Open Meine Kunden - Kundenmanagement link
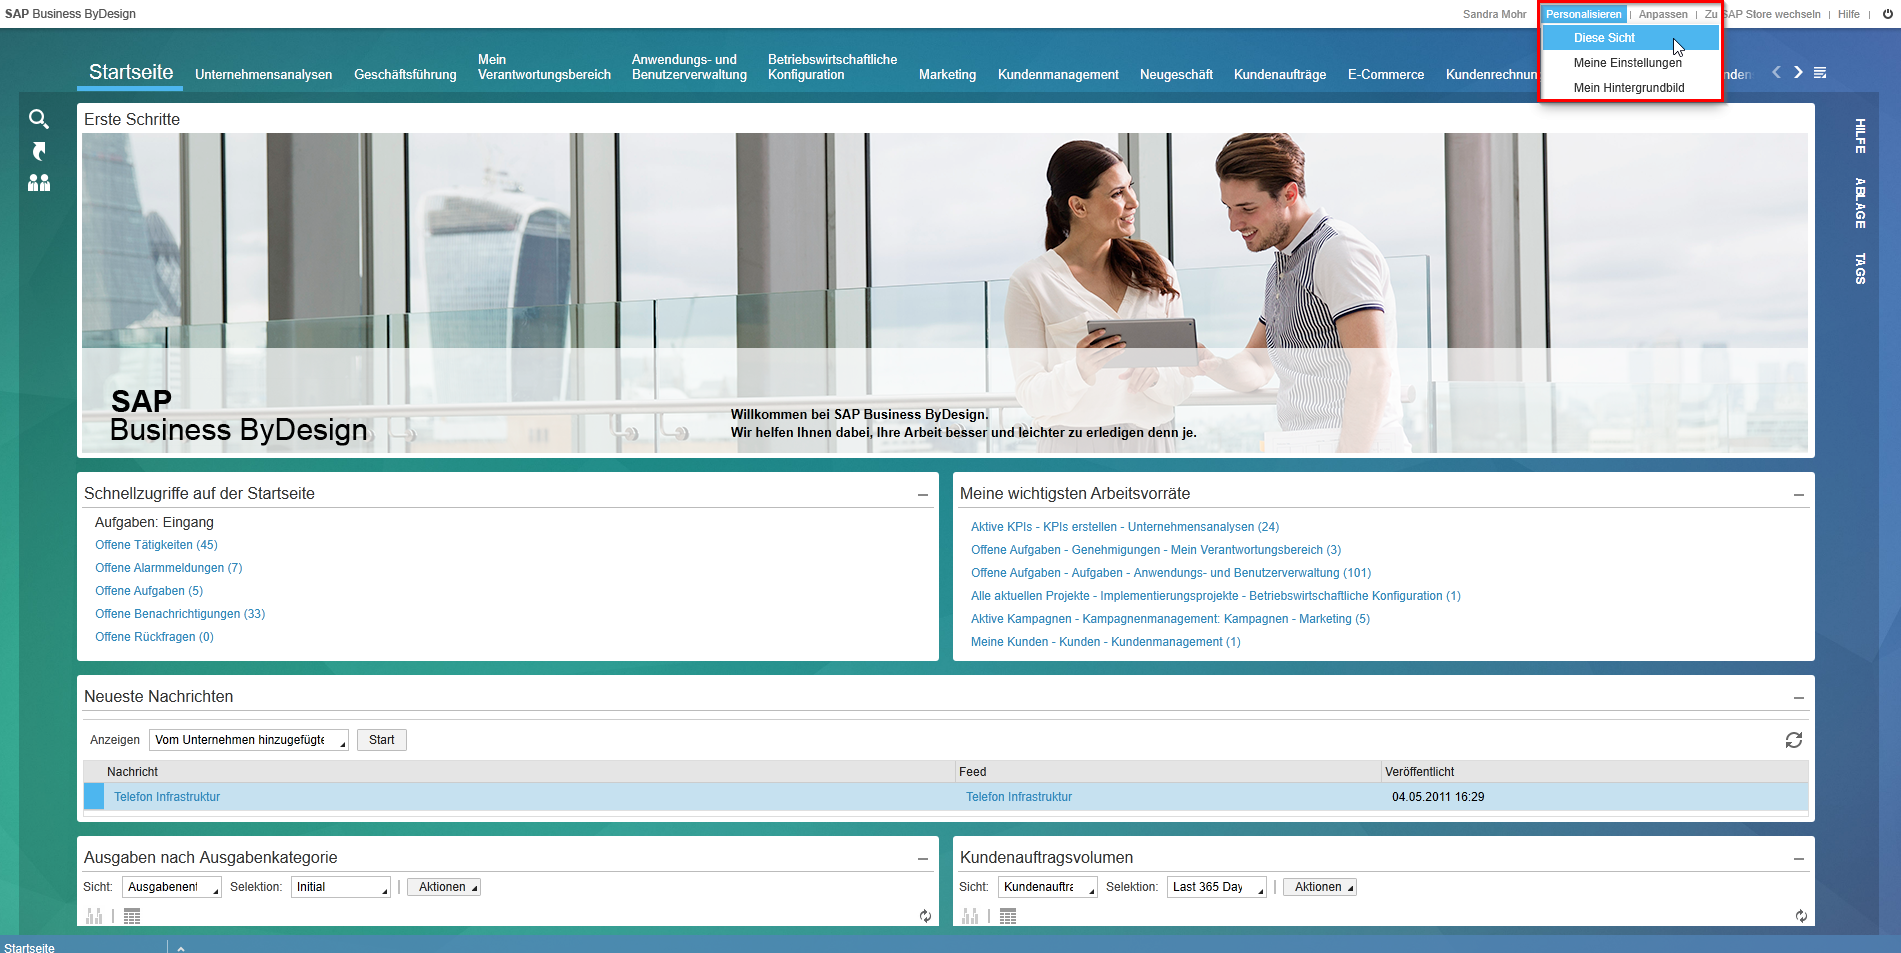The image size is (1901, 953). [1105, 642]
